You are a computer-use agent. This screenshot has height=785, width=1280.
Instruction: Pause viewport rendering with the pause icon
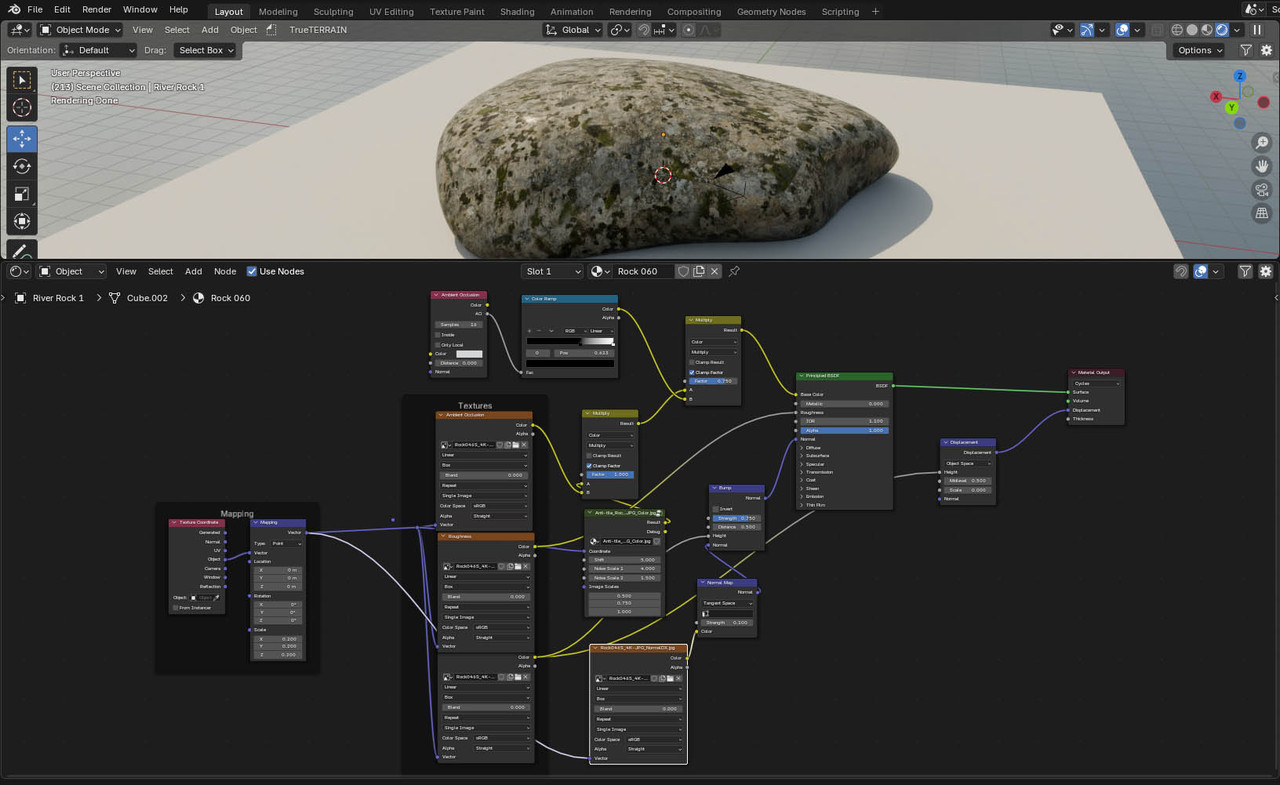click(1257, 30)
